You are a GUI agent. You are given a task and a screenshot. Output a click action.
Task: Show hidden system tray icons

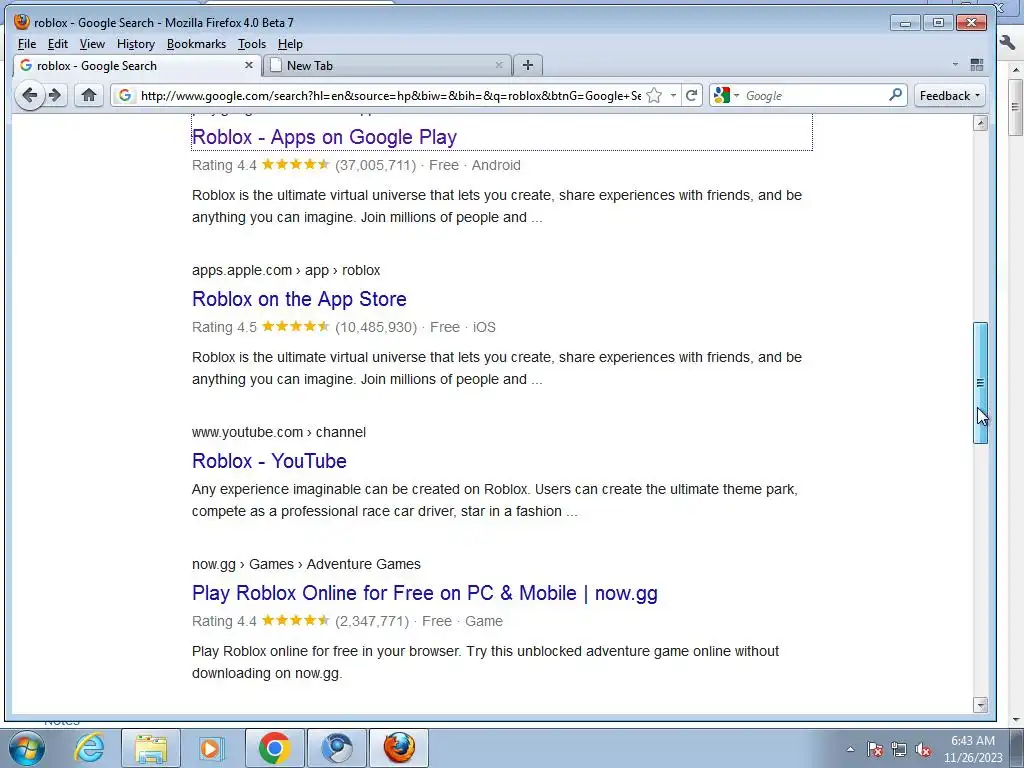[x=850, y=750]
